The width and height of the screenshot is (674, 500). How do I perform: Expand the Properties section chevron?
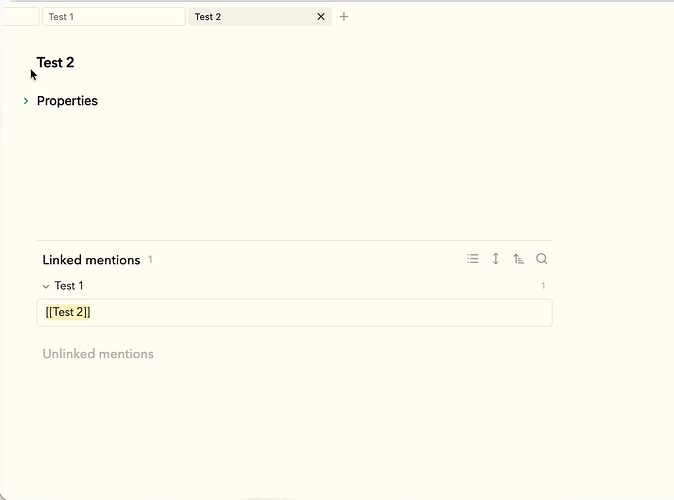[x=26, y=101]
